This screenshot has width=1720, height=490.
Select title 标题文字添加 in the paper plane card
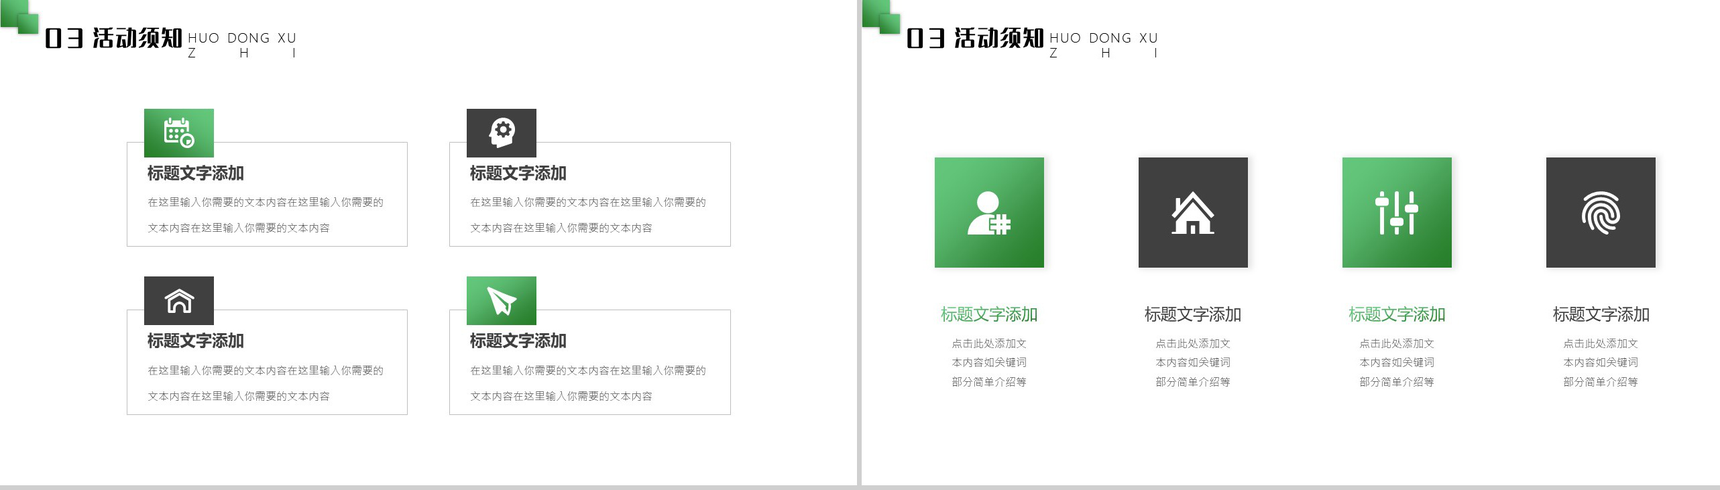coord(518,341)
